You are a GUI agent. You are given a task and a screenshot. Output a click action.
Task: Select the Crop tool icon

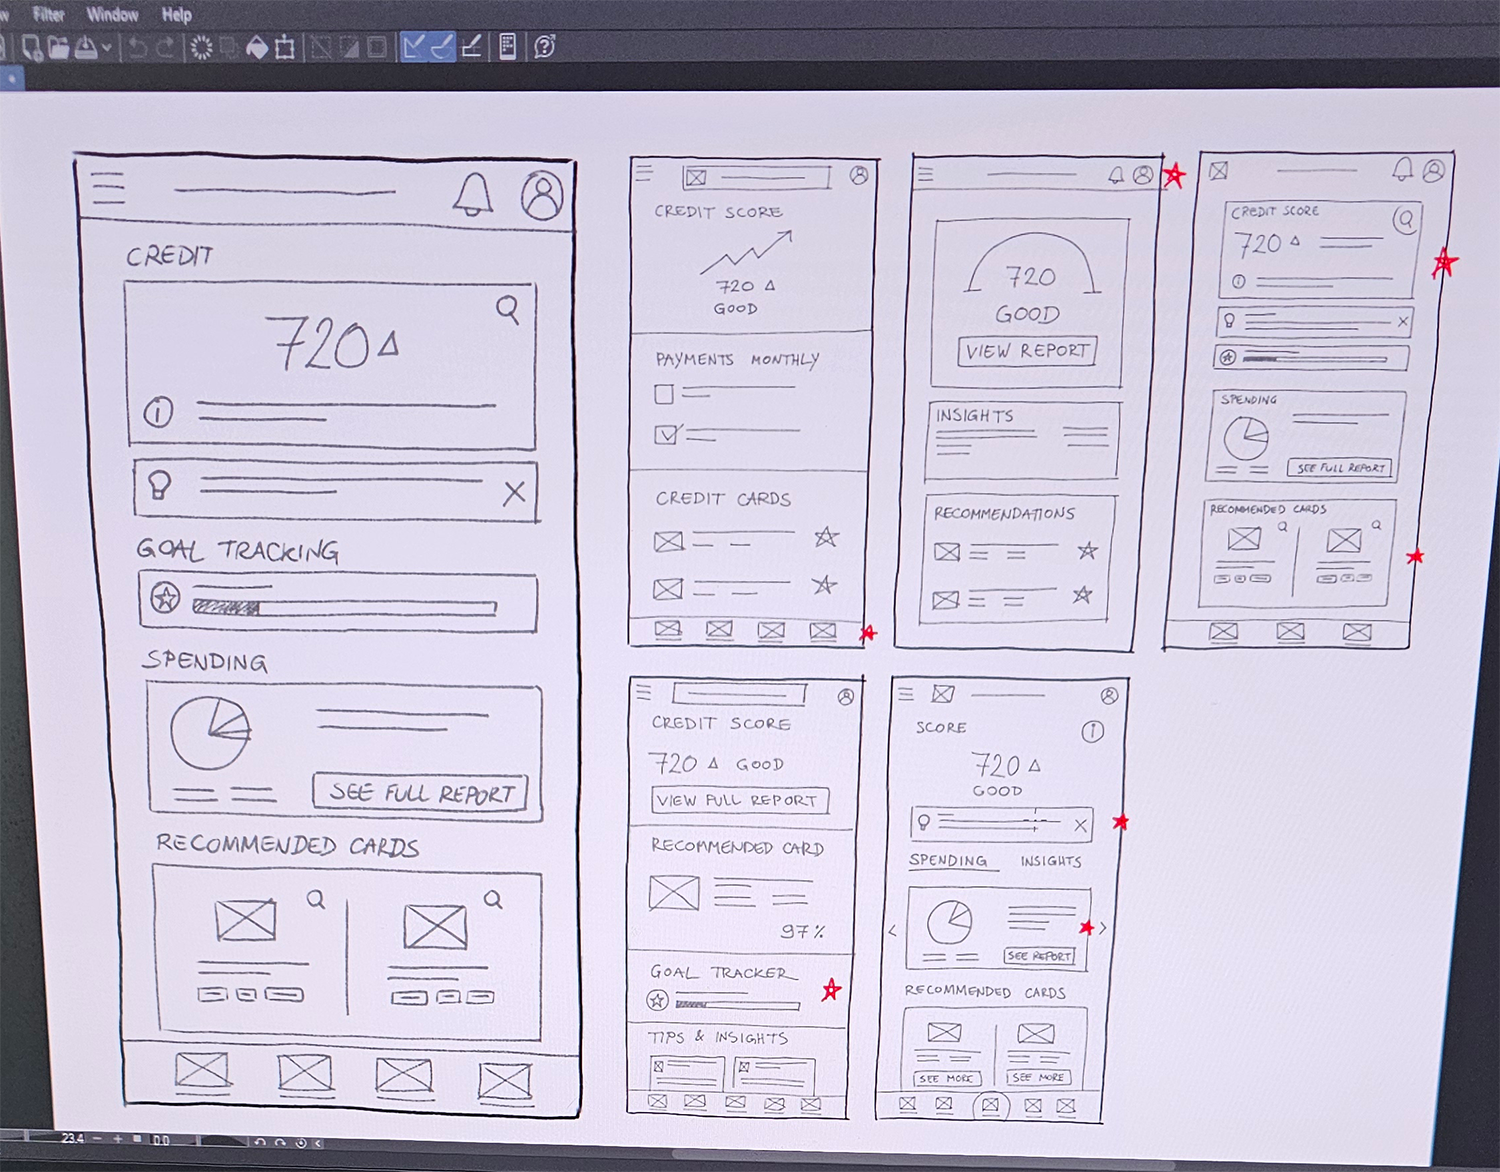[284, 46]
